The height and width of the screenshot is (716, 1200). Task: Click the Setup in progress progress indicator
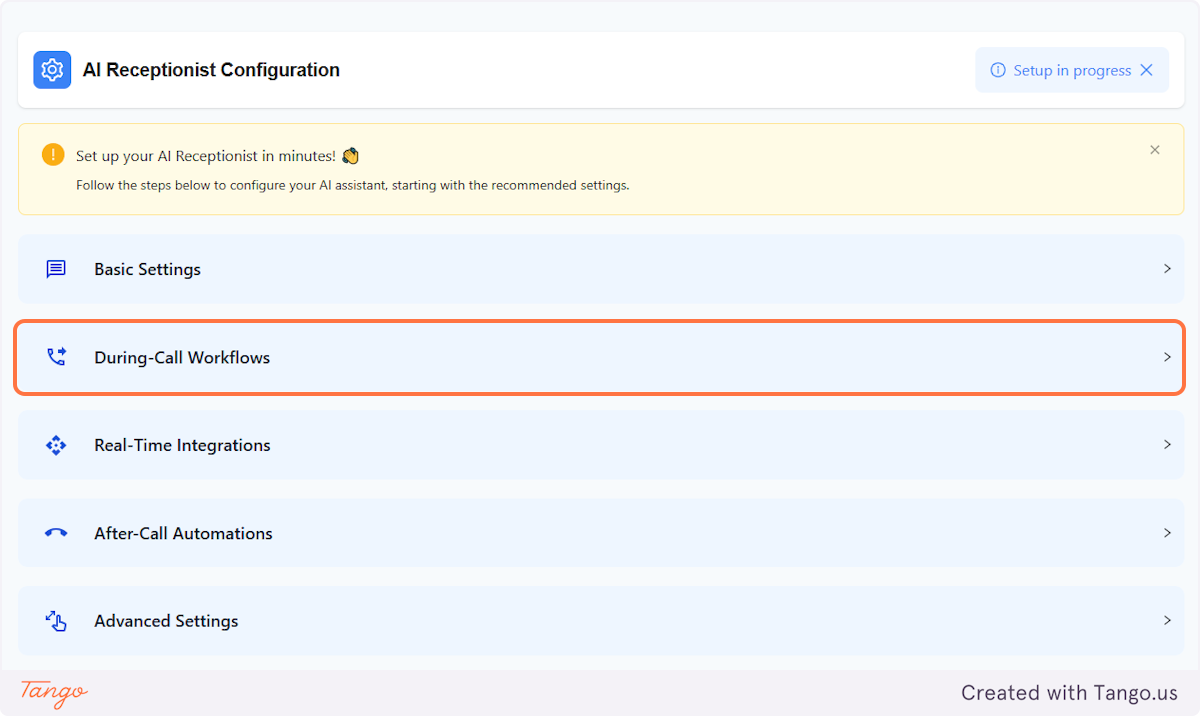(1070, 70)
